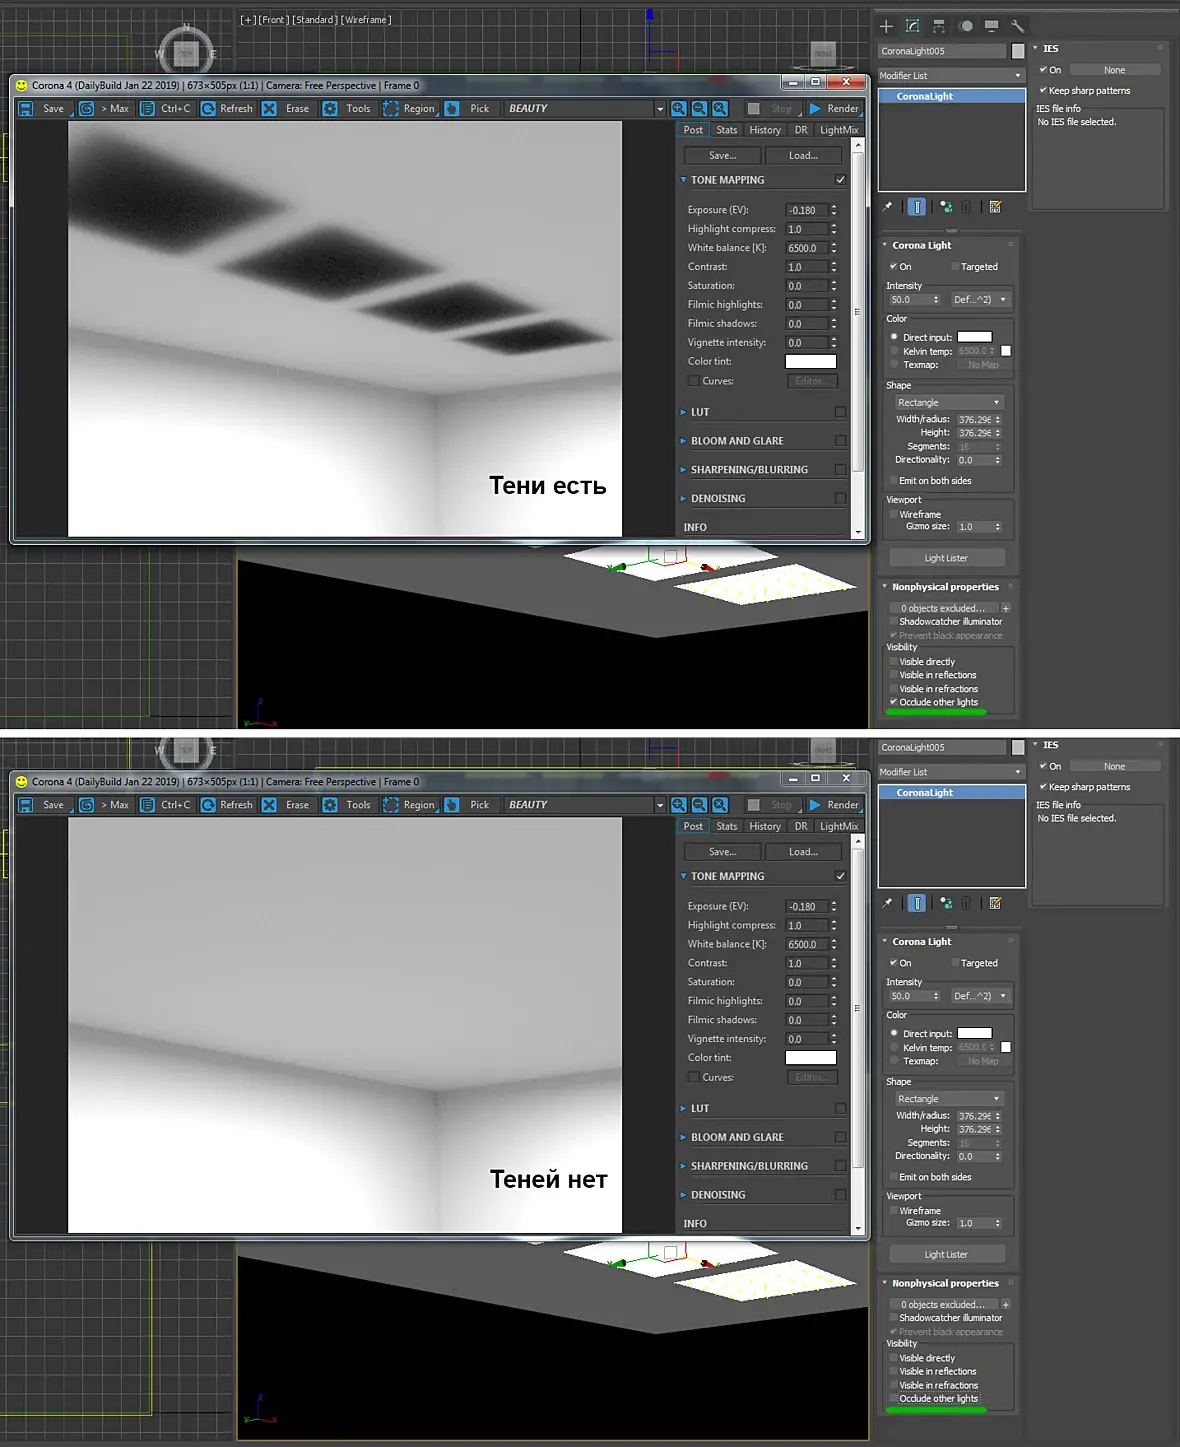Select Post tab in 'Теней нет' frame buffer
This screenshot has width=1180, height=1447.
point(693,826)
